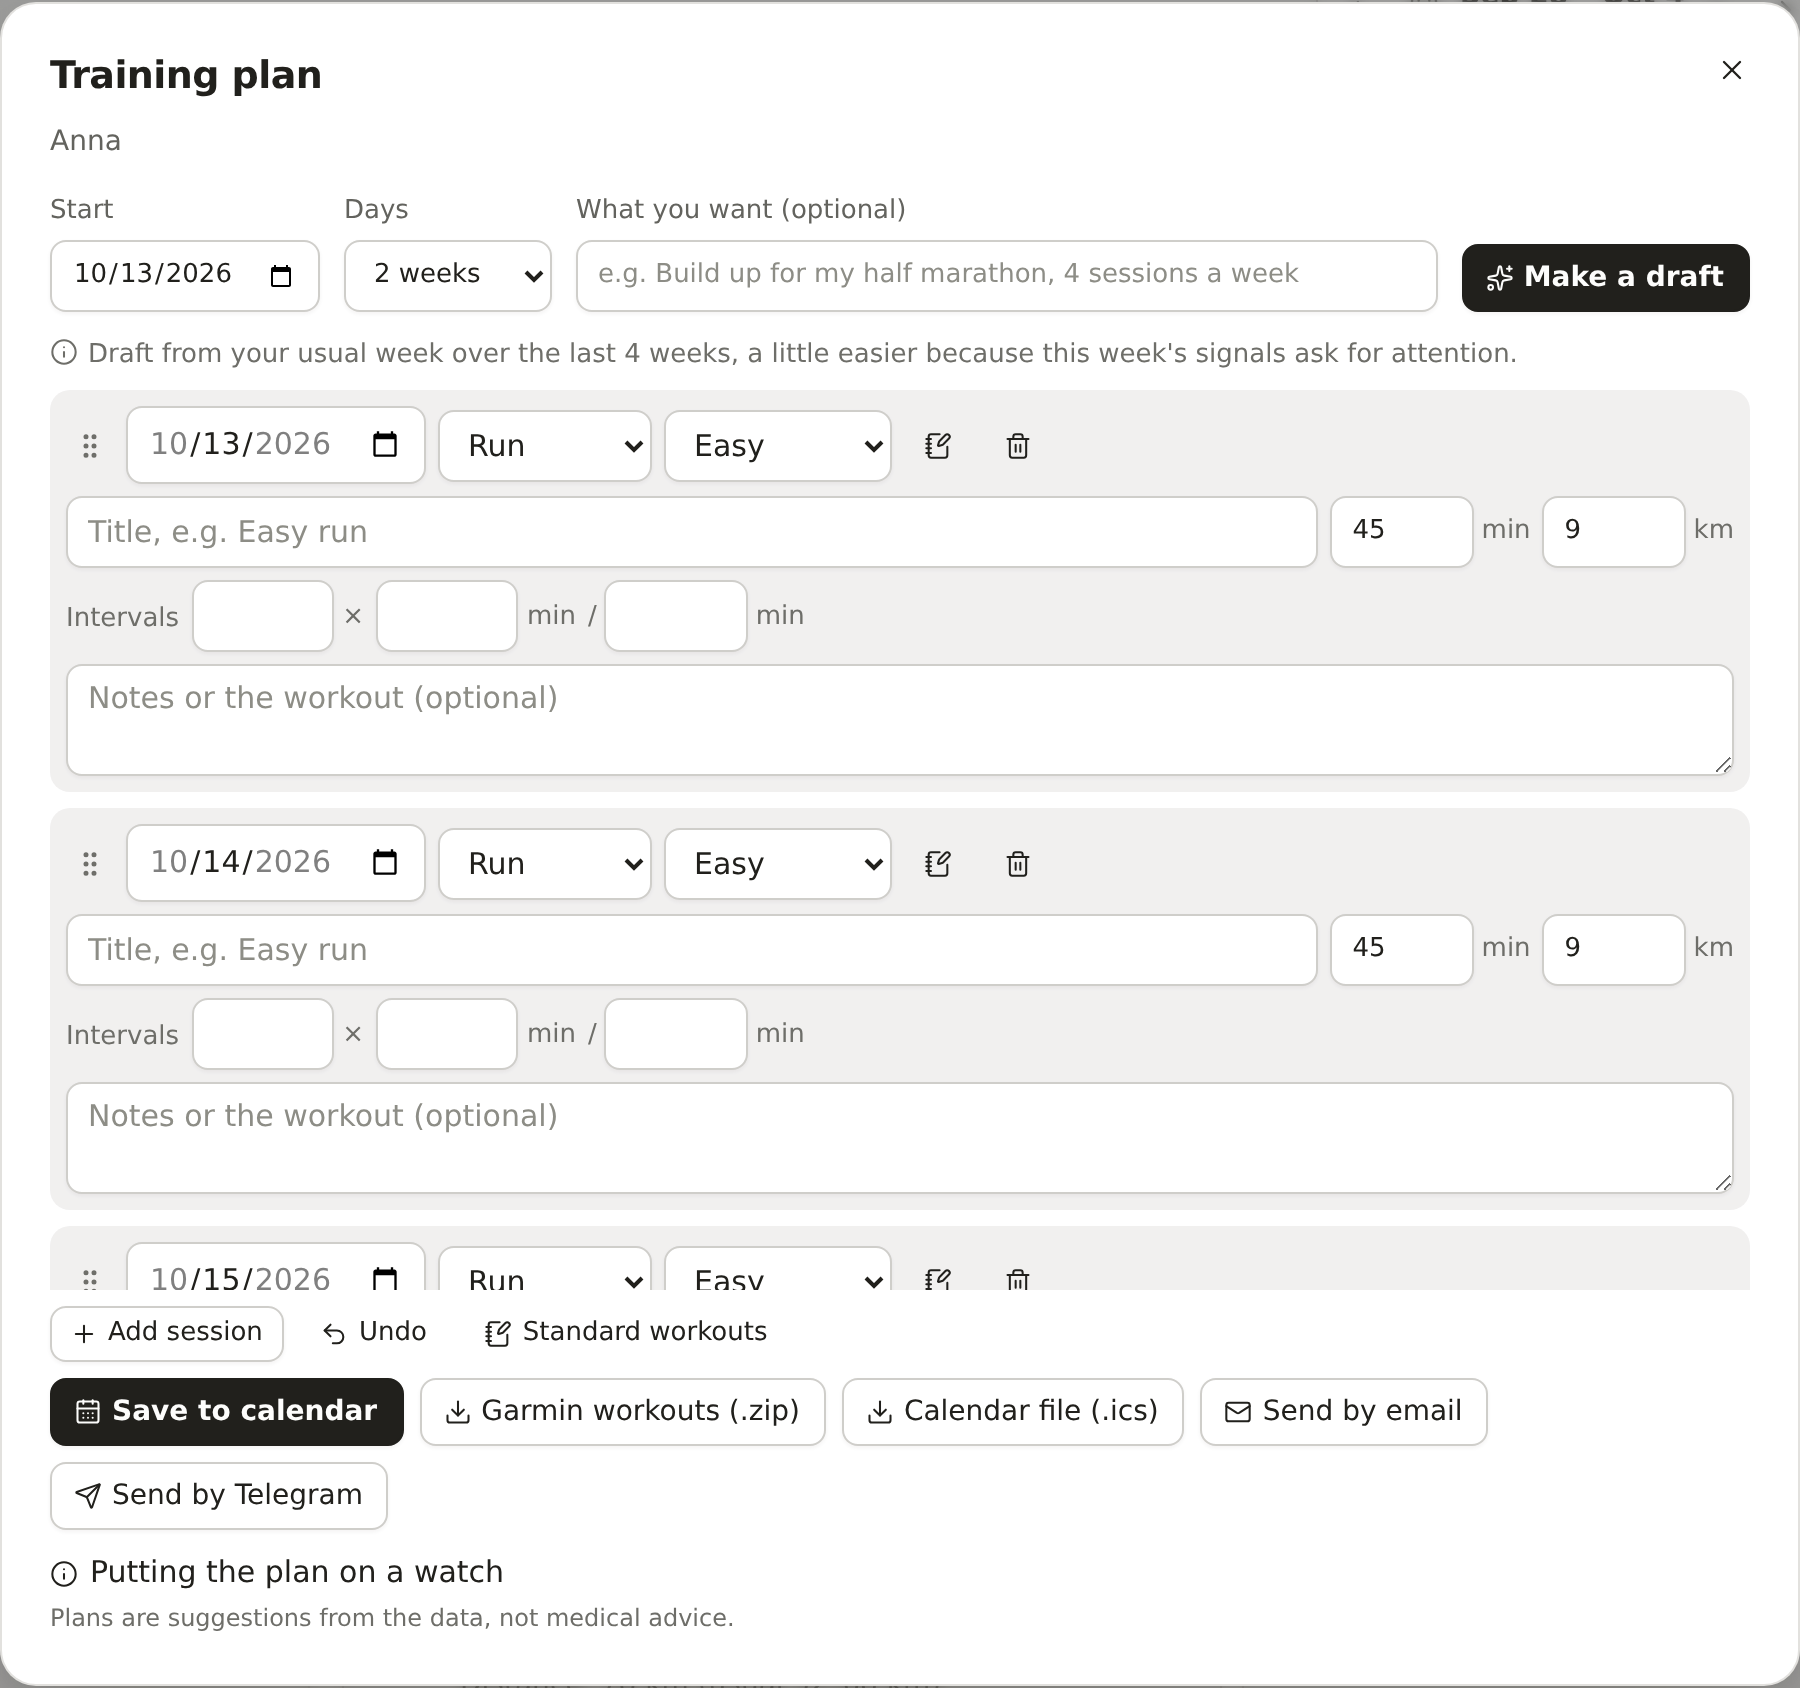Screen dimensions: 1800x1688
Task: Download Calendar file (.ics)
Action: pyautogui.click(x=1013, y=1412)
